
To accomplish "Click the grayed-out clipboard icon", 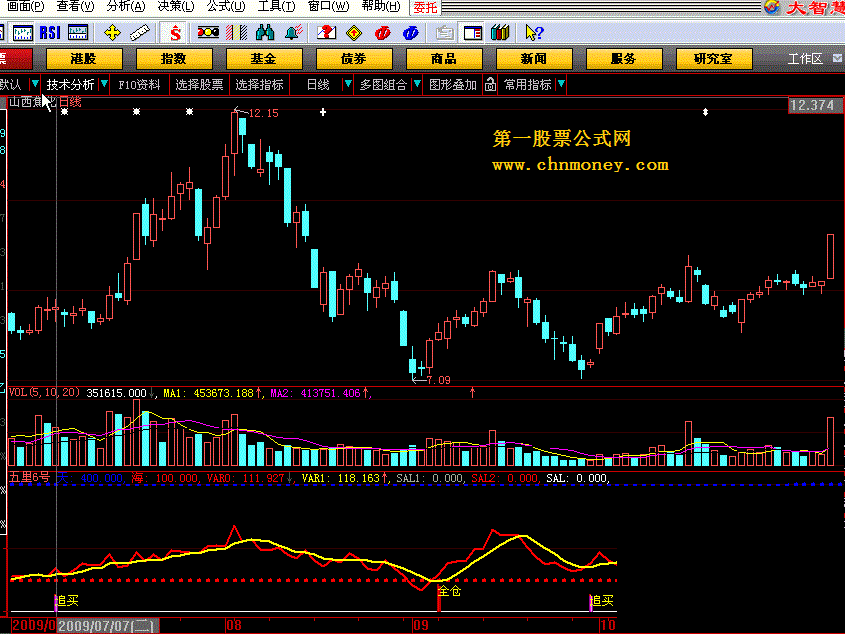I will click(x=445, y=33).
